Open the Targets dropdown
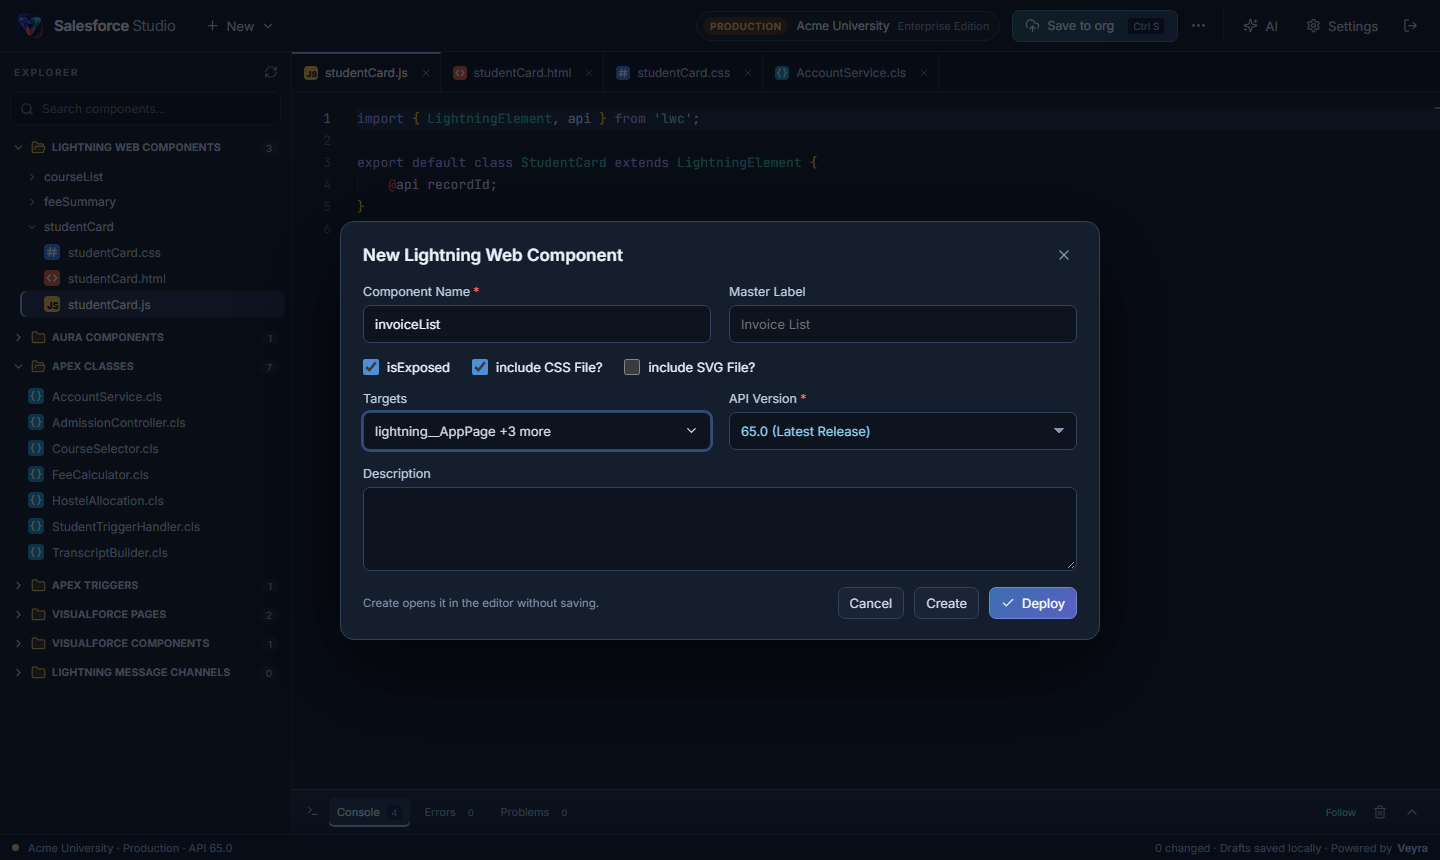 [x=537, y=431]
